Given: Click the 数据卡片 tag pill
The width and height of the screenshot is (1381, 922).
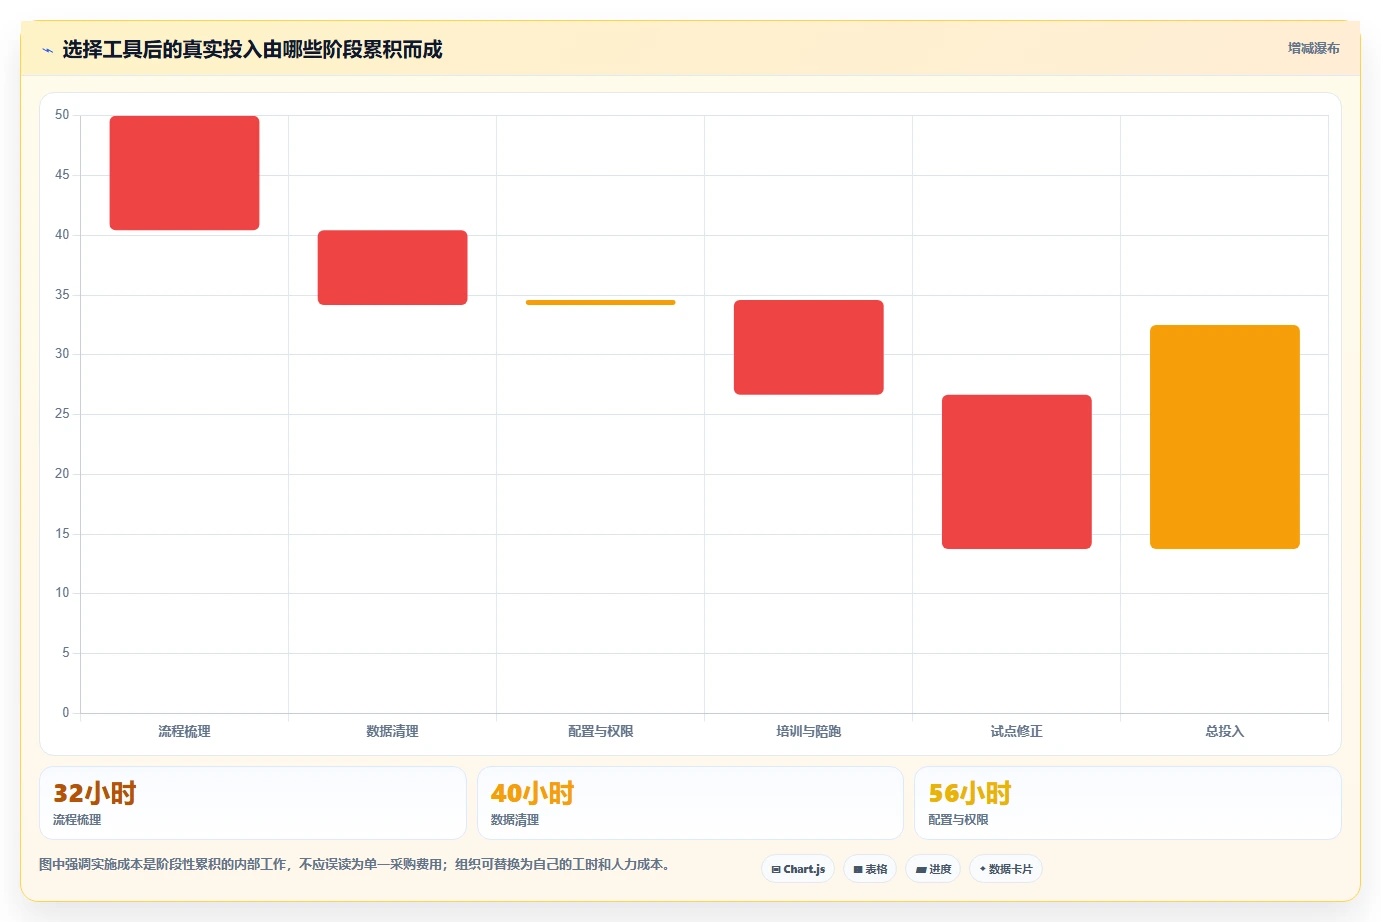Looking at the screenshot, I should (x=1006, y=869).
